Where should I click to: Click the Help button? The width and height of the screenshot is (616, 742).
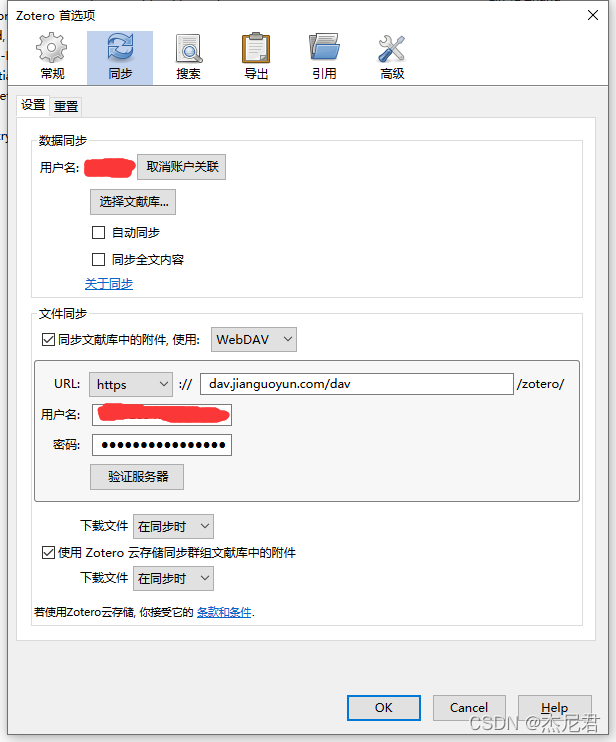554,708
